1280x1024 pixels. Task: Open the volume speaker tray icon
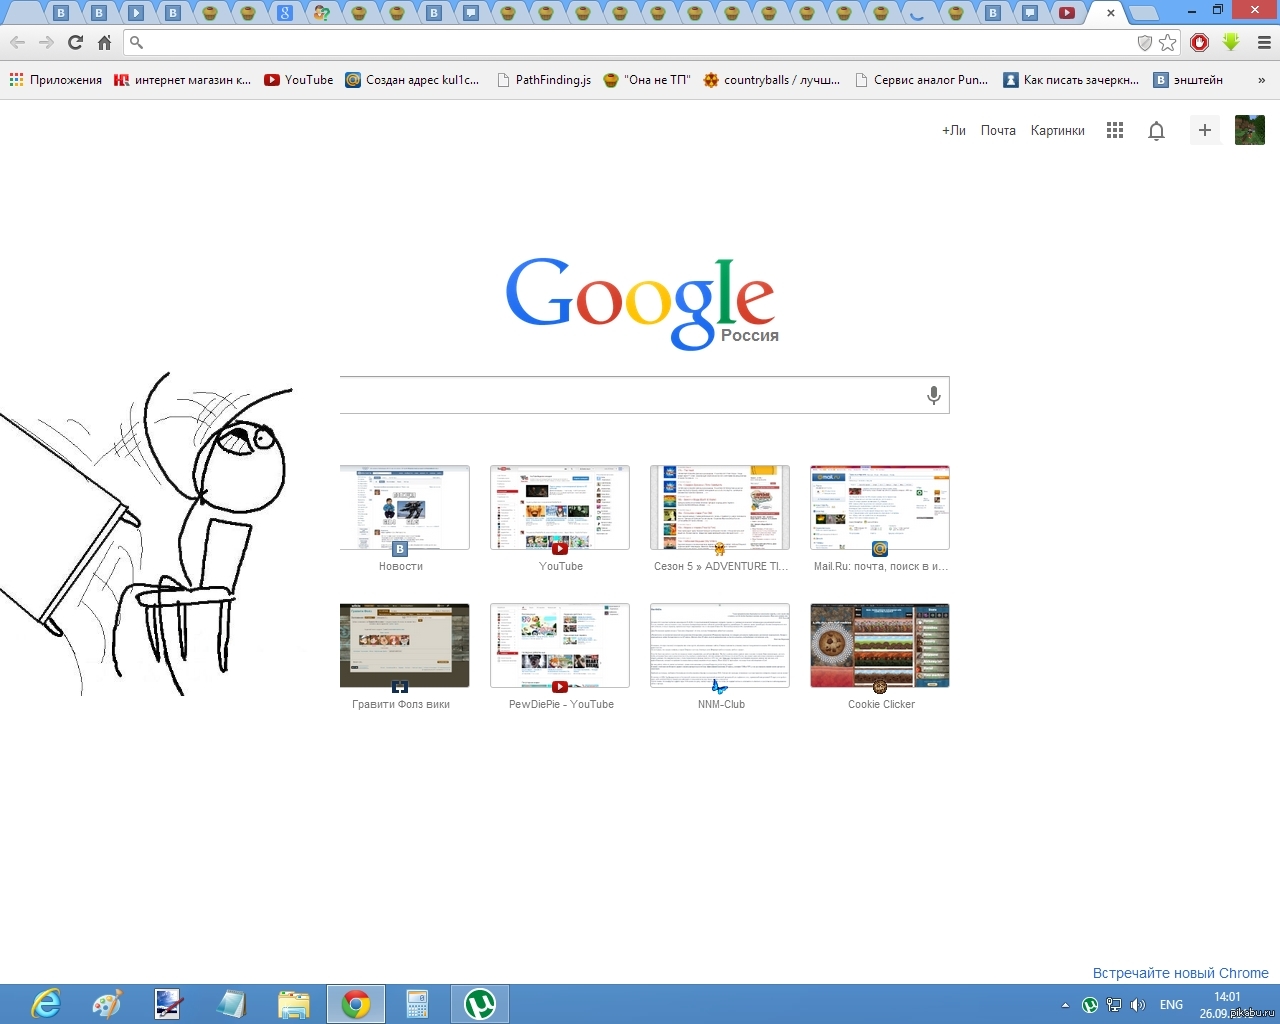tap(1138, 1005)
